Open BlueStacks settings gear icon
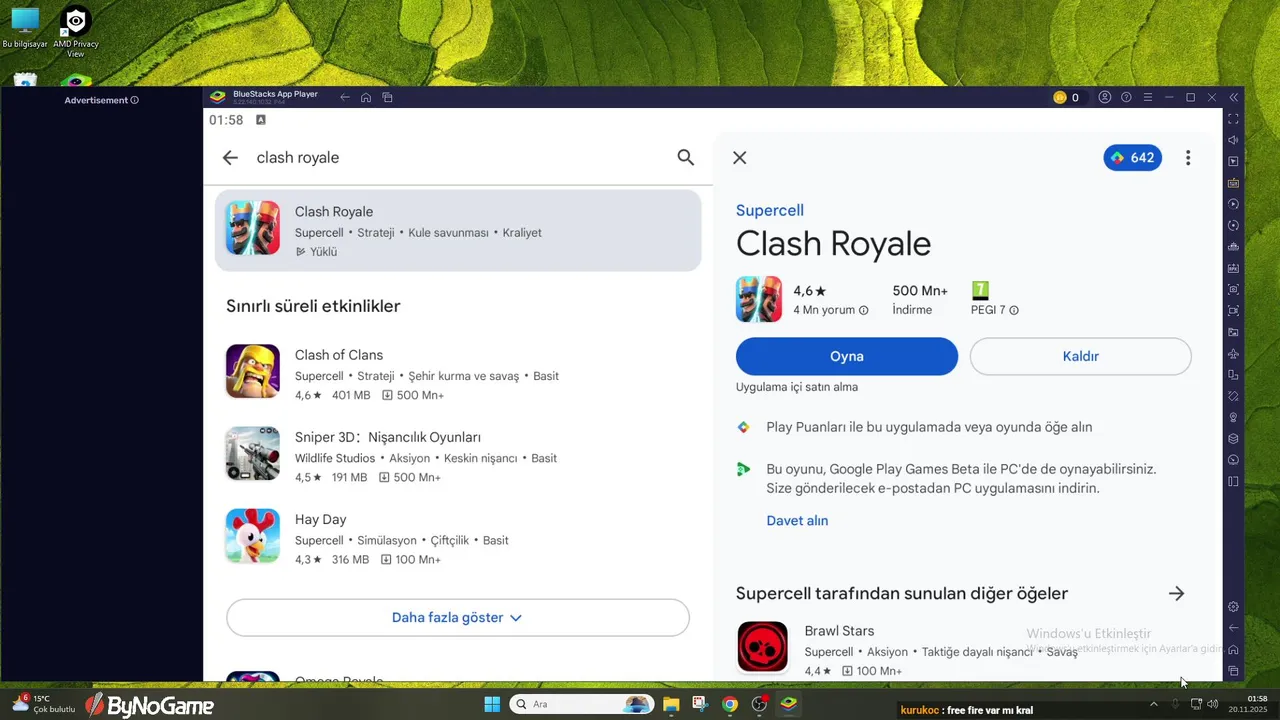Image resolution: width=1280 pixels, height=720 pixels. (x=1233, y=606)
